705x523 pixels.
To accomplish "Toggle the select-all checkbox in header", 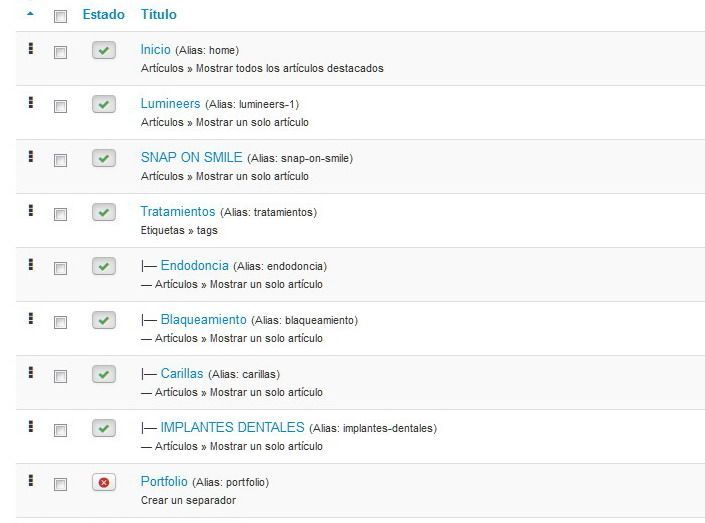I will (x=60, y=17).
